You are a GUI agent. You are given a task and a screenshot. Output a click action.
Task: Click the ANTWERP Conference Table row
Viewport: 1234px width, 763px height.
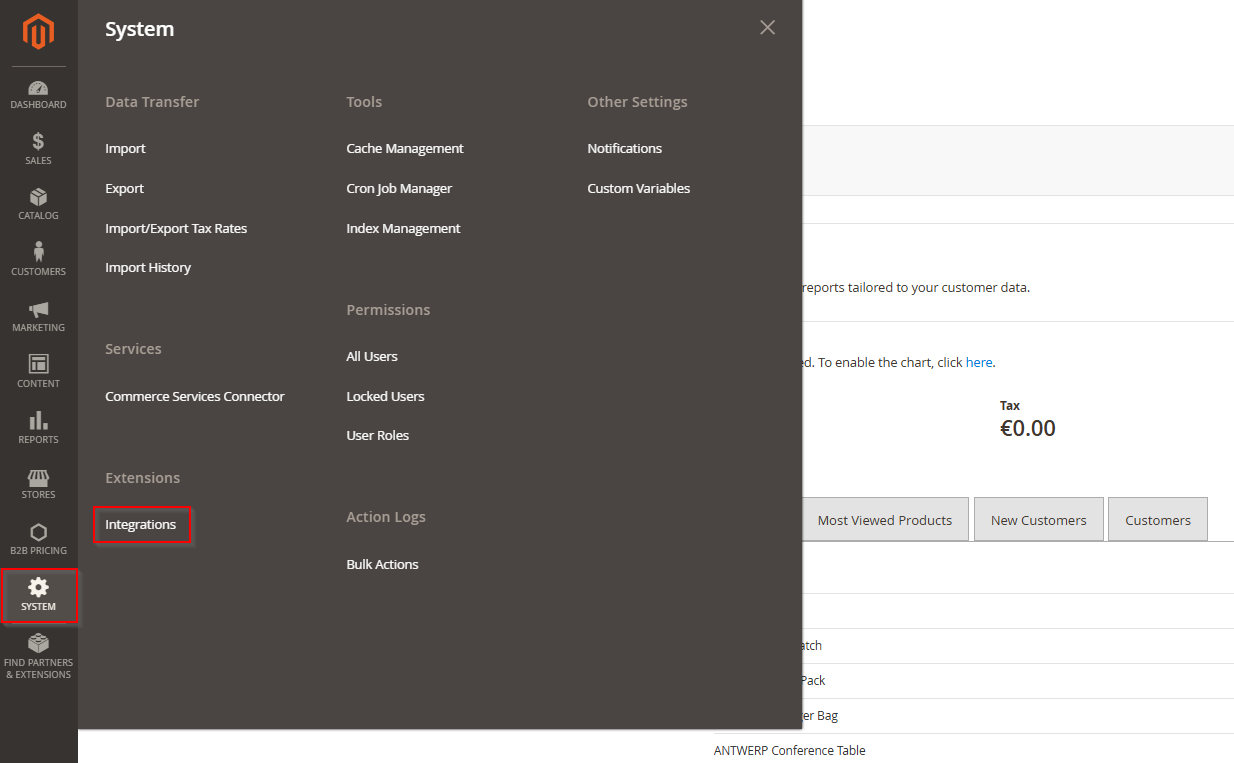pyautogui.click(x=790, y=750)
